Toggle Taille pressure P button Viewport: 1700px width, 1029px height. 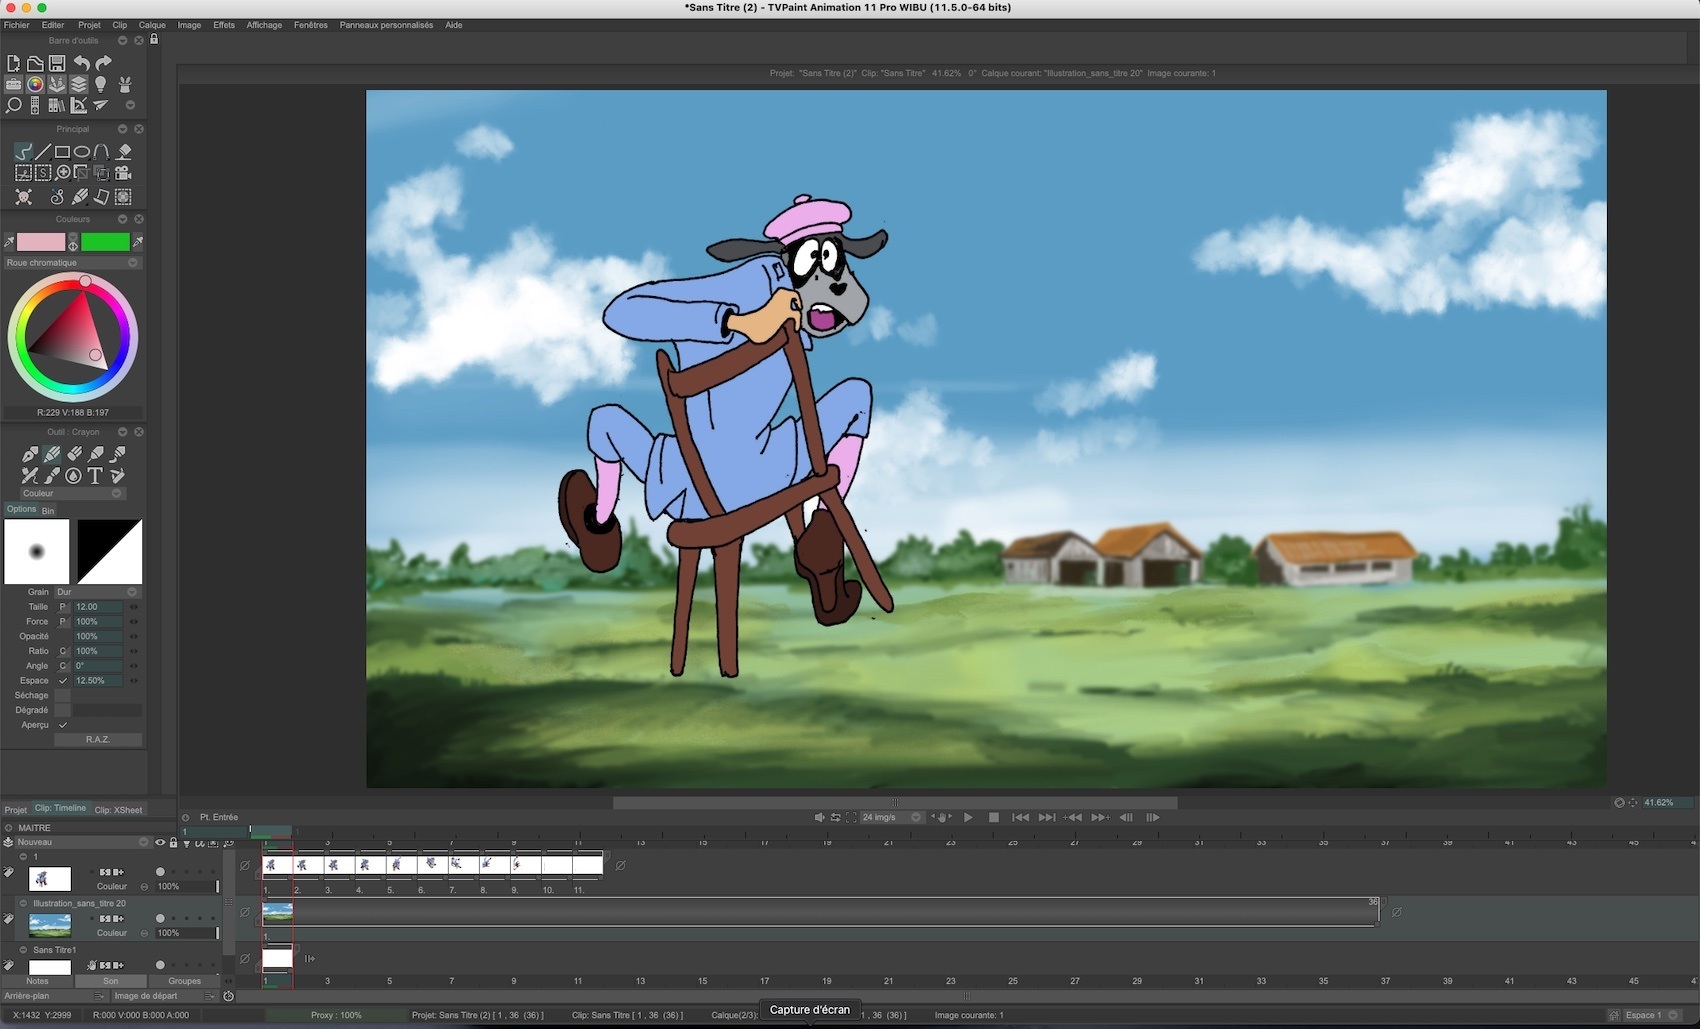pyautogui.click(x=62, y=607)
